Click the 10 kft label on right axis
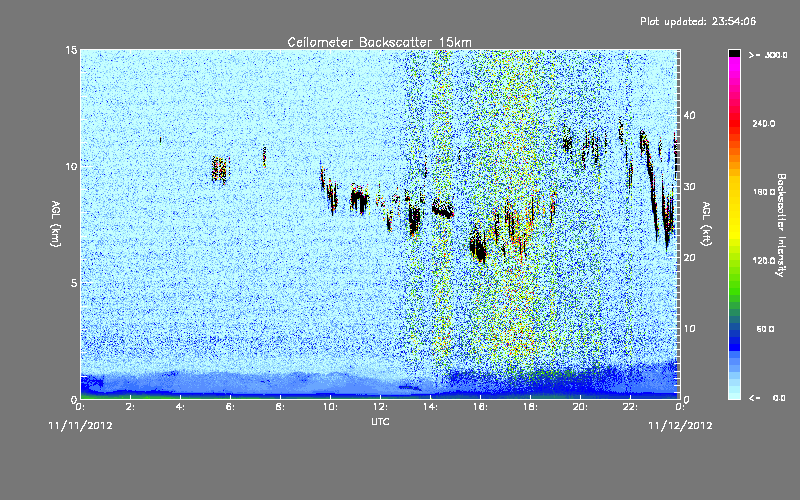This screenshot has height=500, width=800. tap(689, 329)
